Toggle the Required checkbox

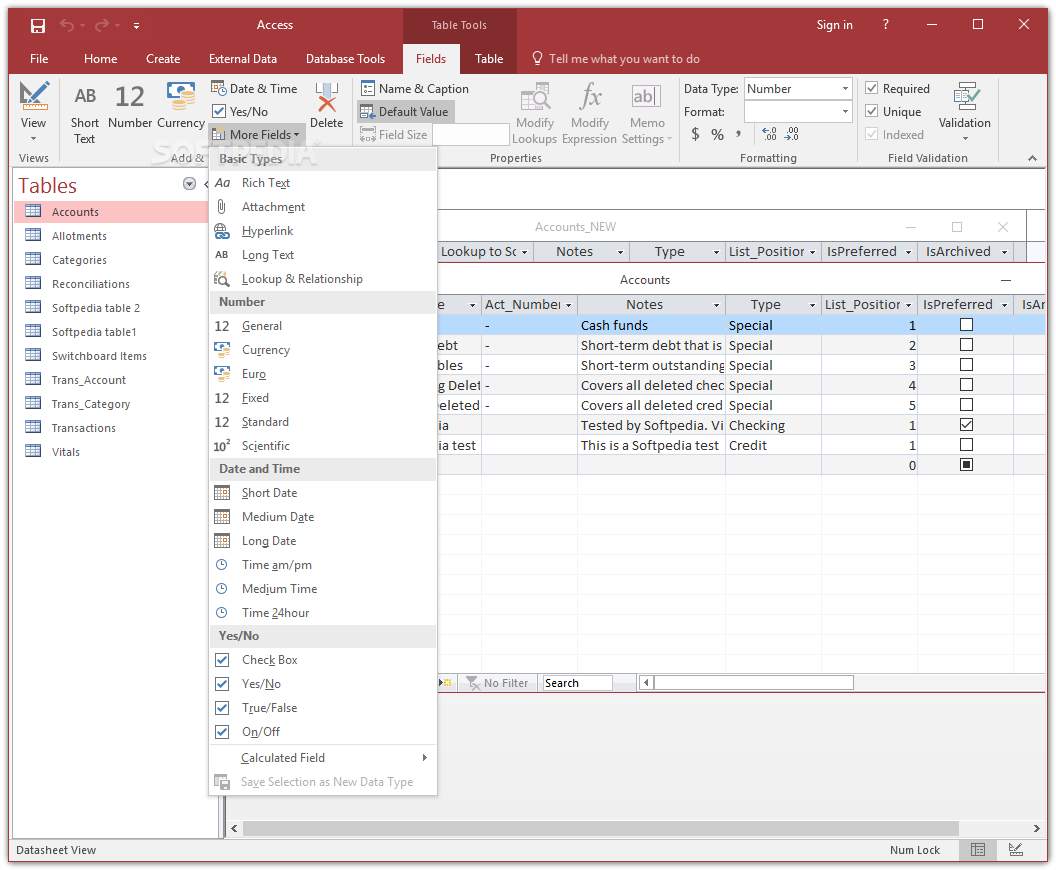(871, 88)
